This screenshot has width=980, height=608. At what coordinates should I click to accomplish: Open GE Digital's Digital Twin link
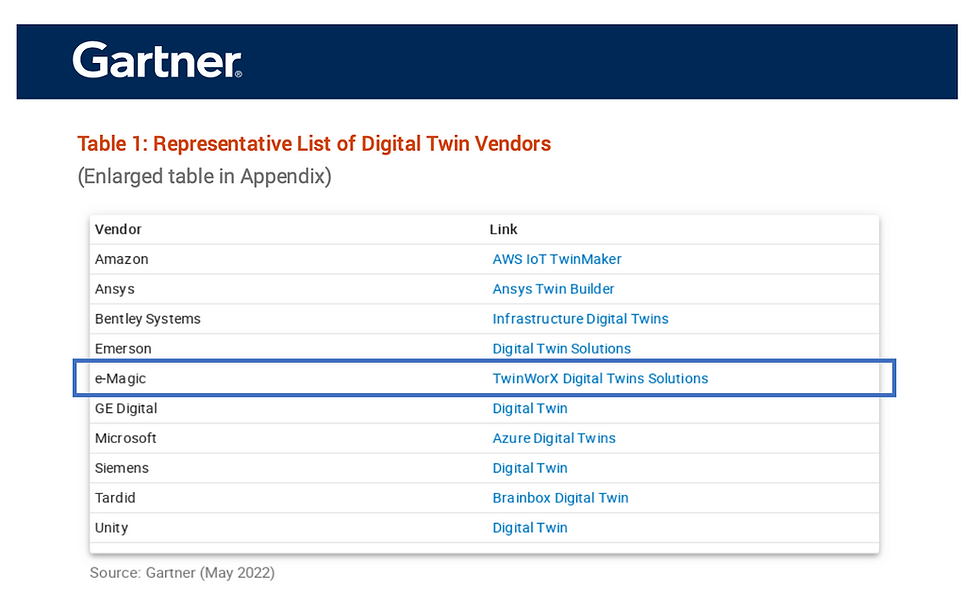tap(529, 409)
